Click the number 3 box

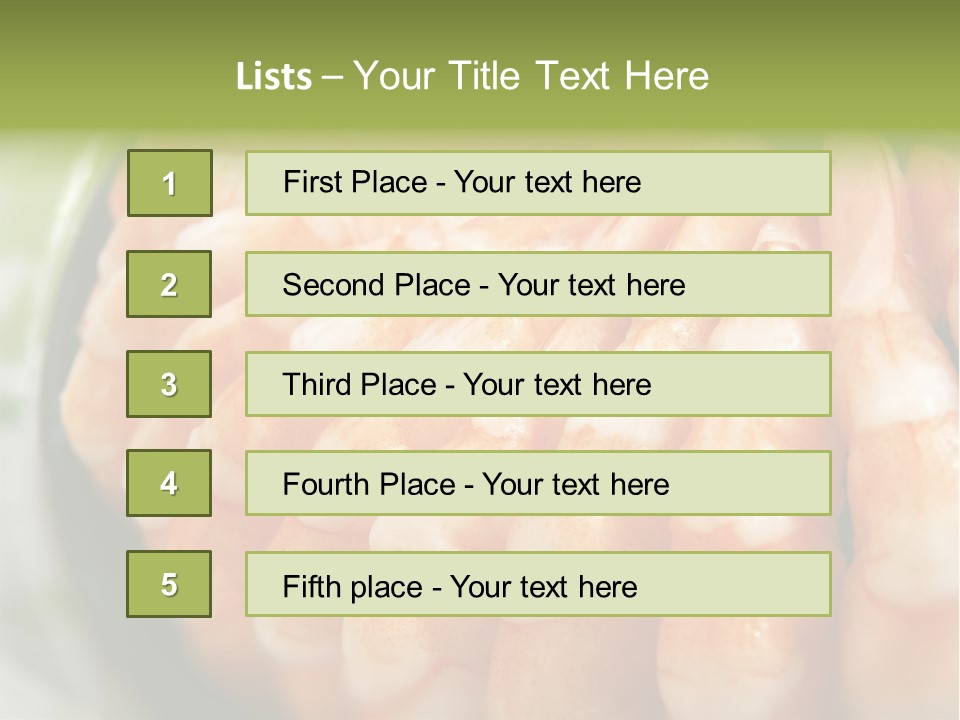click(x=169, y=384)
